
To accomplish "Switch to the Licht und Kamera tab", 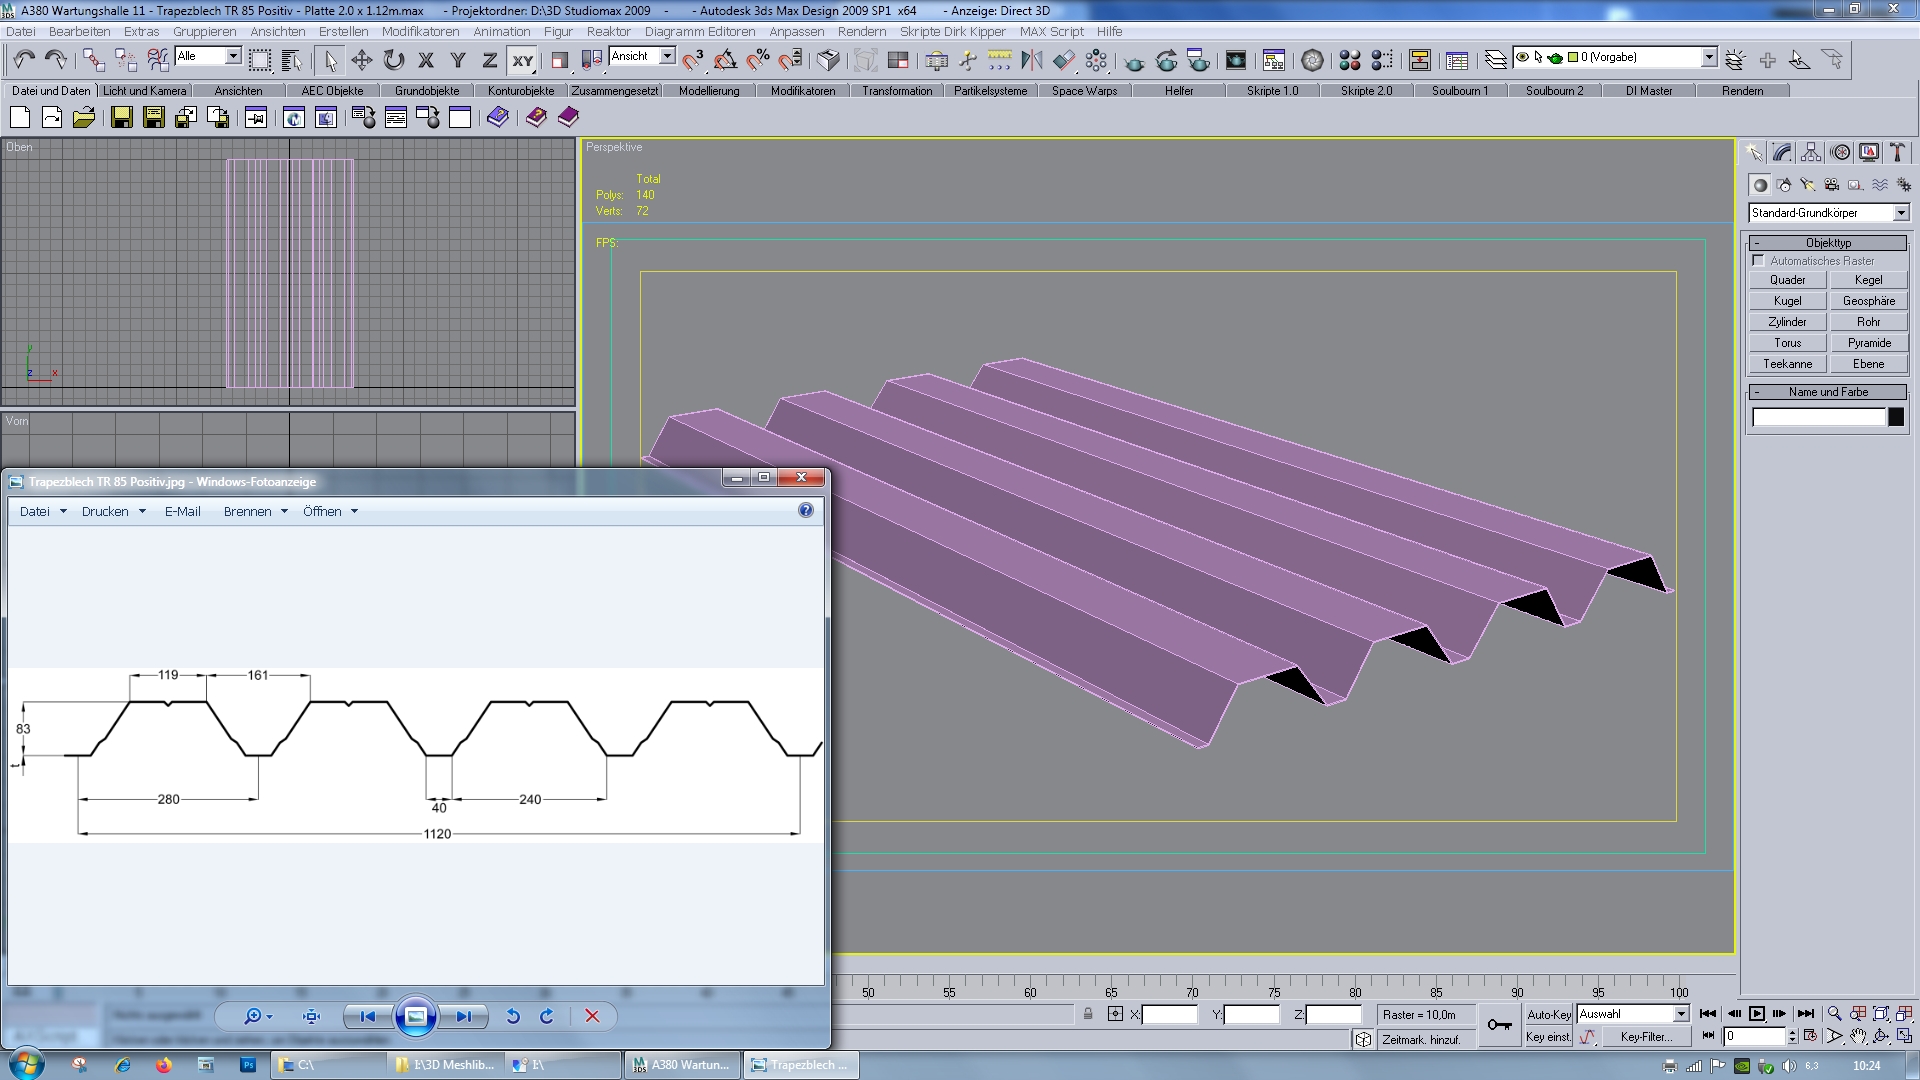I will [x=144, y=91].
